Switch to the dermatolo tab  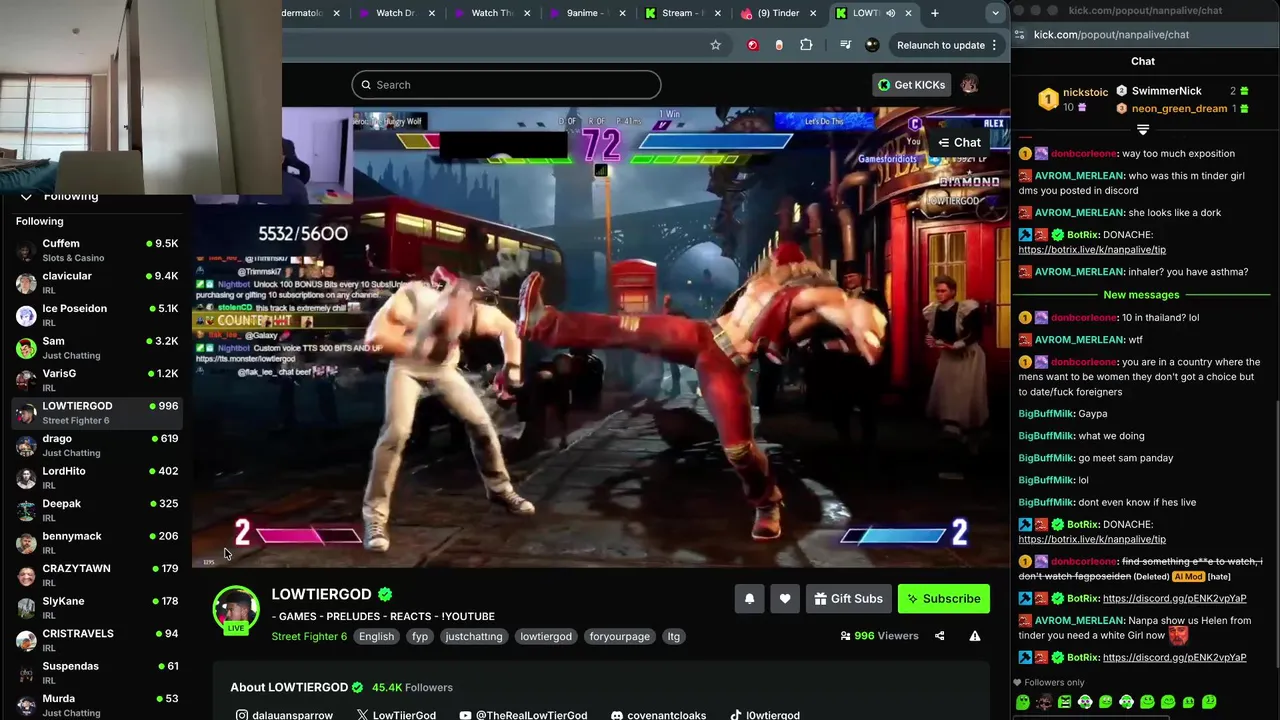click(x=312, y=13)
